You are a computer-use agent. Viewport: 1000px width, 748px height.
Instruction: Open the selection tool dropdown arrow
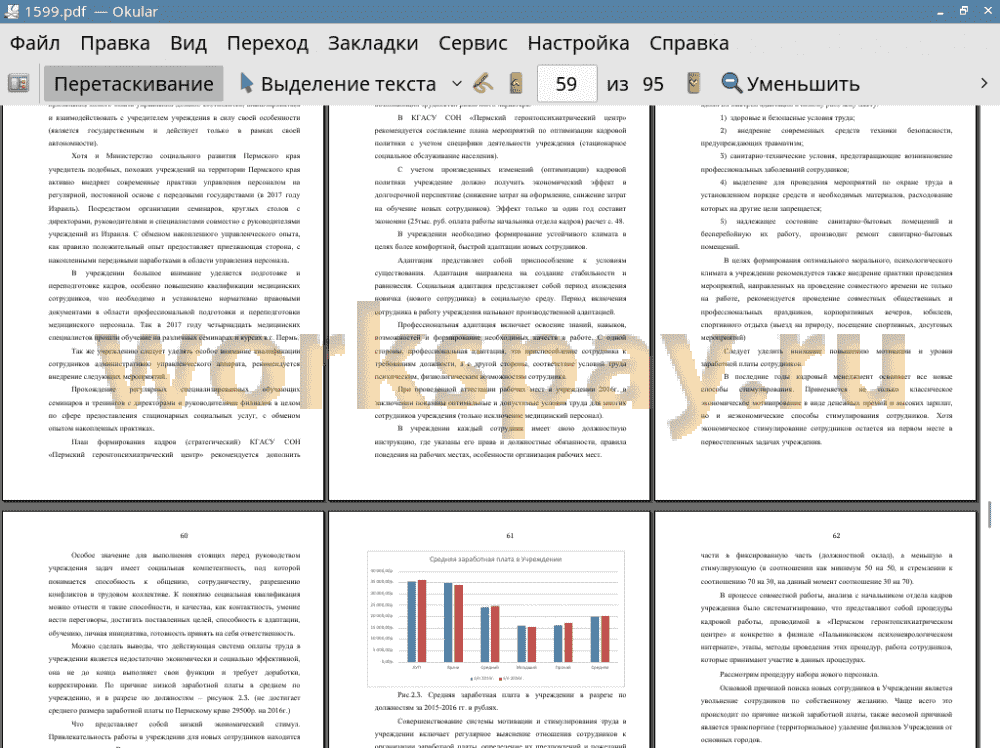(457, 84)
